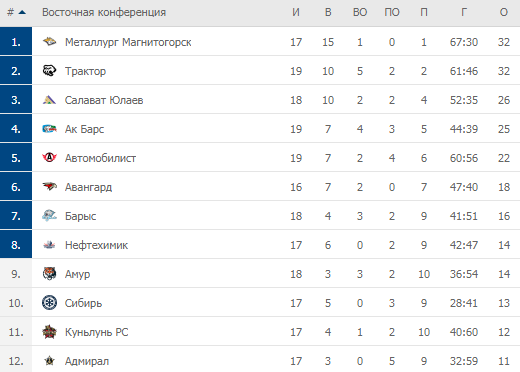
Task: Open the Трактор team link
Action: tap(85, 71)
